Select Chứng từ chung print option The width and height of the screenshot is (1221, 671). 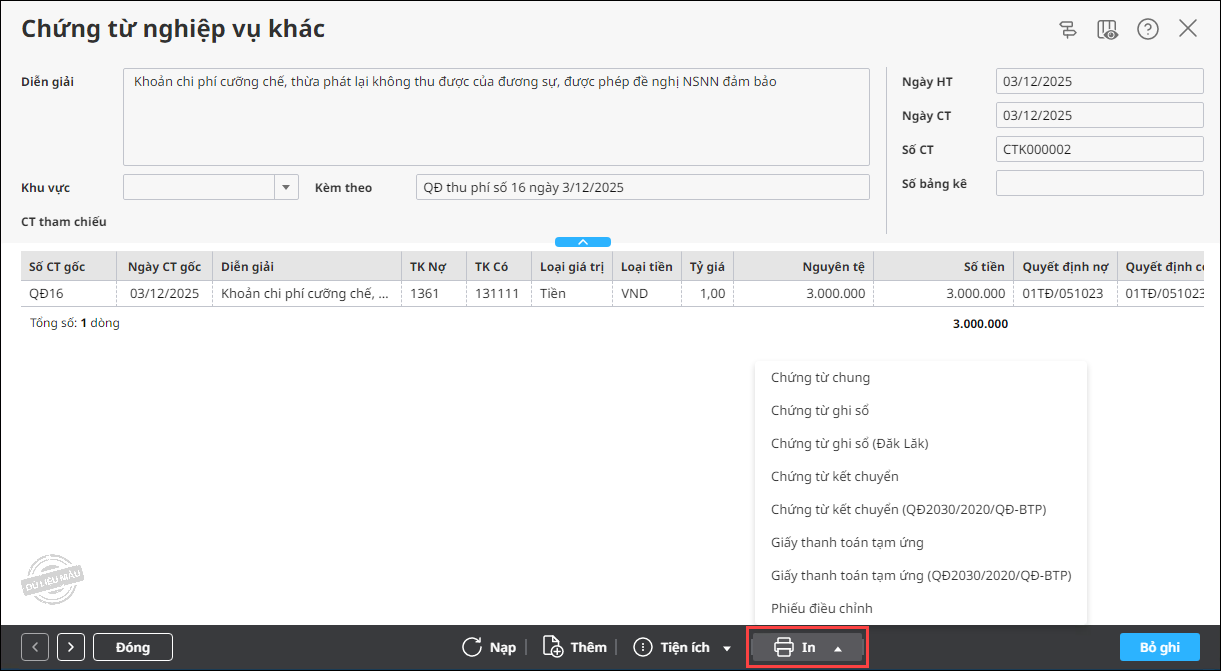click(x=820, y=377)
